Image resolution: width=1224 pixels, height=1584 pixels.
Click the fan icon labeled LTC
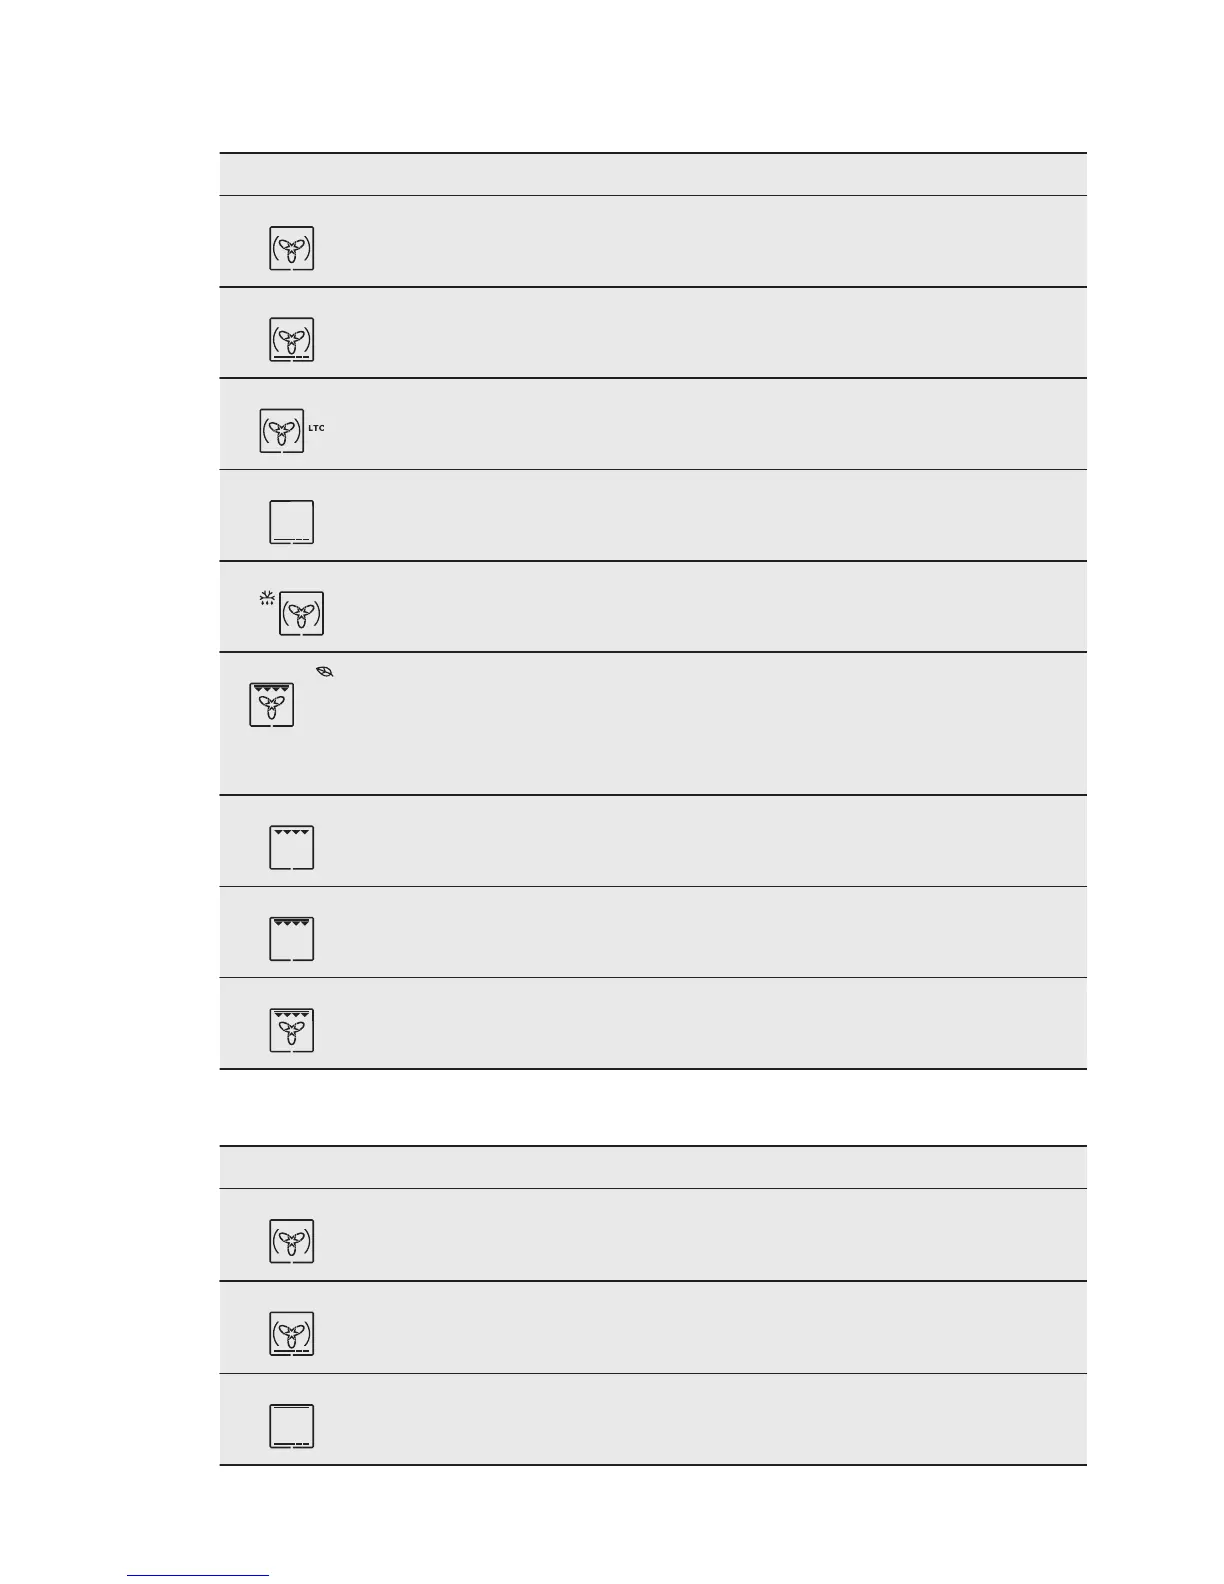tap(282, 430)
